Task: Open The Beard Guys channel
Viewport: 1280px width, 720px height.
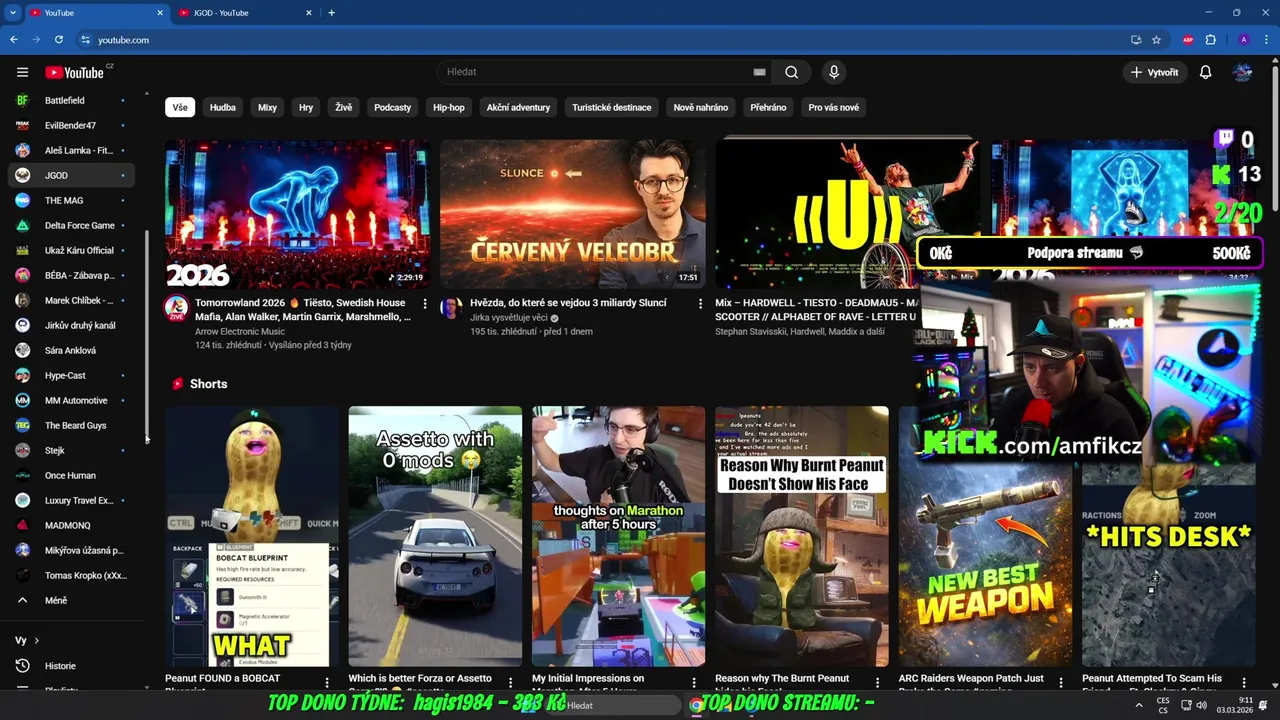Action: [70, 425]
